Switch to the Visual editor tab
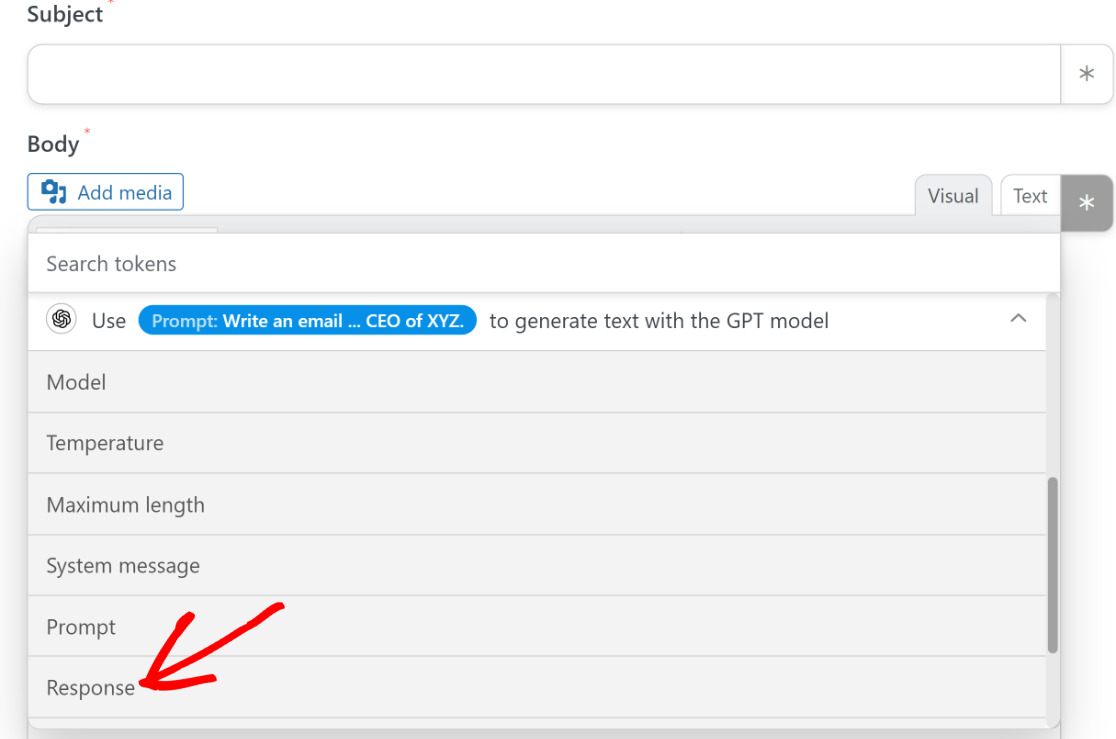This screenshot has height=739, width=1116. 952,196
